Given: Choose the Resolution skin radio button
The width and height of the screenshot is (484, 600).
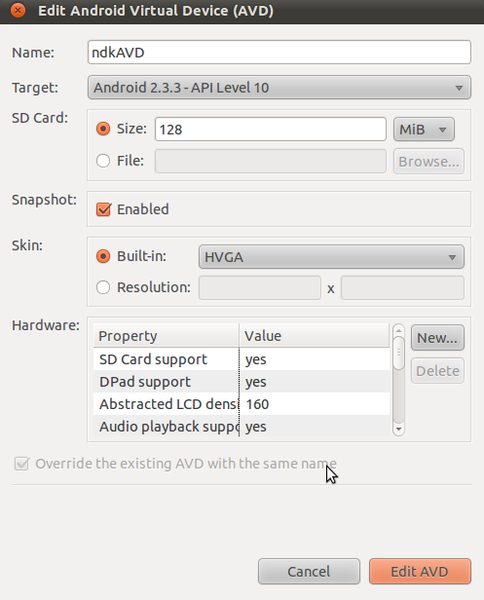Looking at the screenshot, I should [x=103, y=287].
